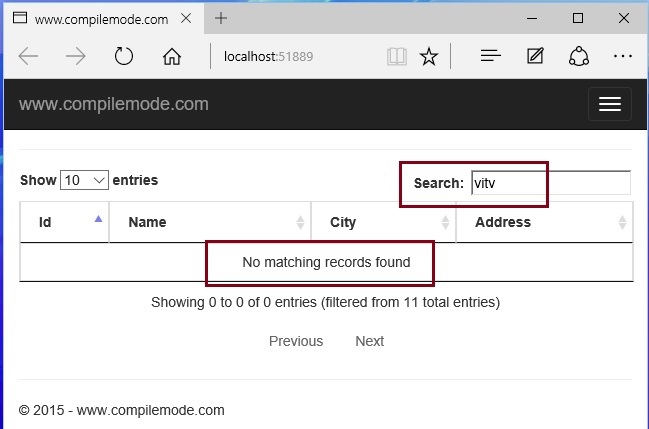
Task: Go to the browser home page
Action: tap(172, 56)
